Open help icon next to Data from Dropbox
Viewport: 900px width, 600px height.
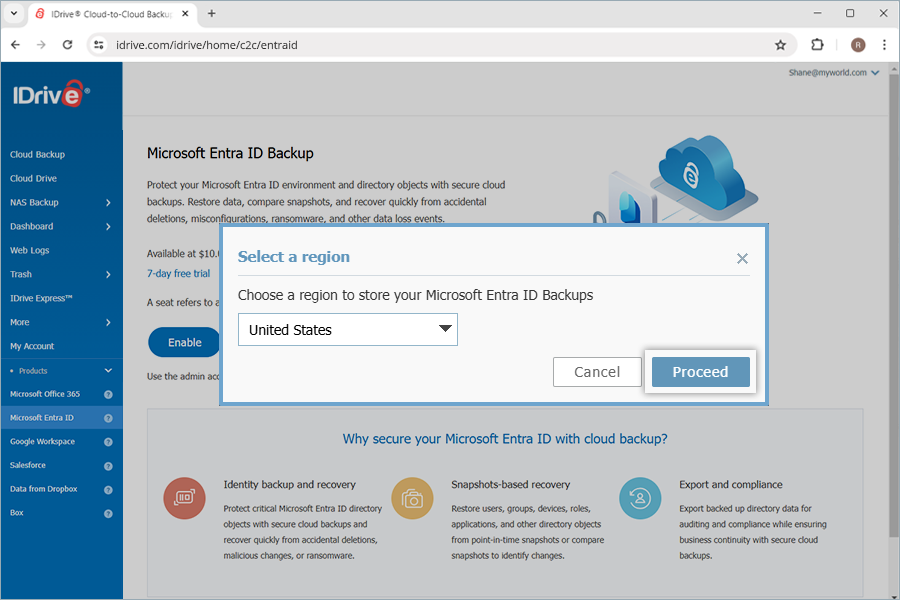pyautogui.click(x=108, y=490)
